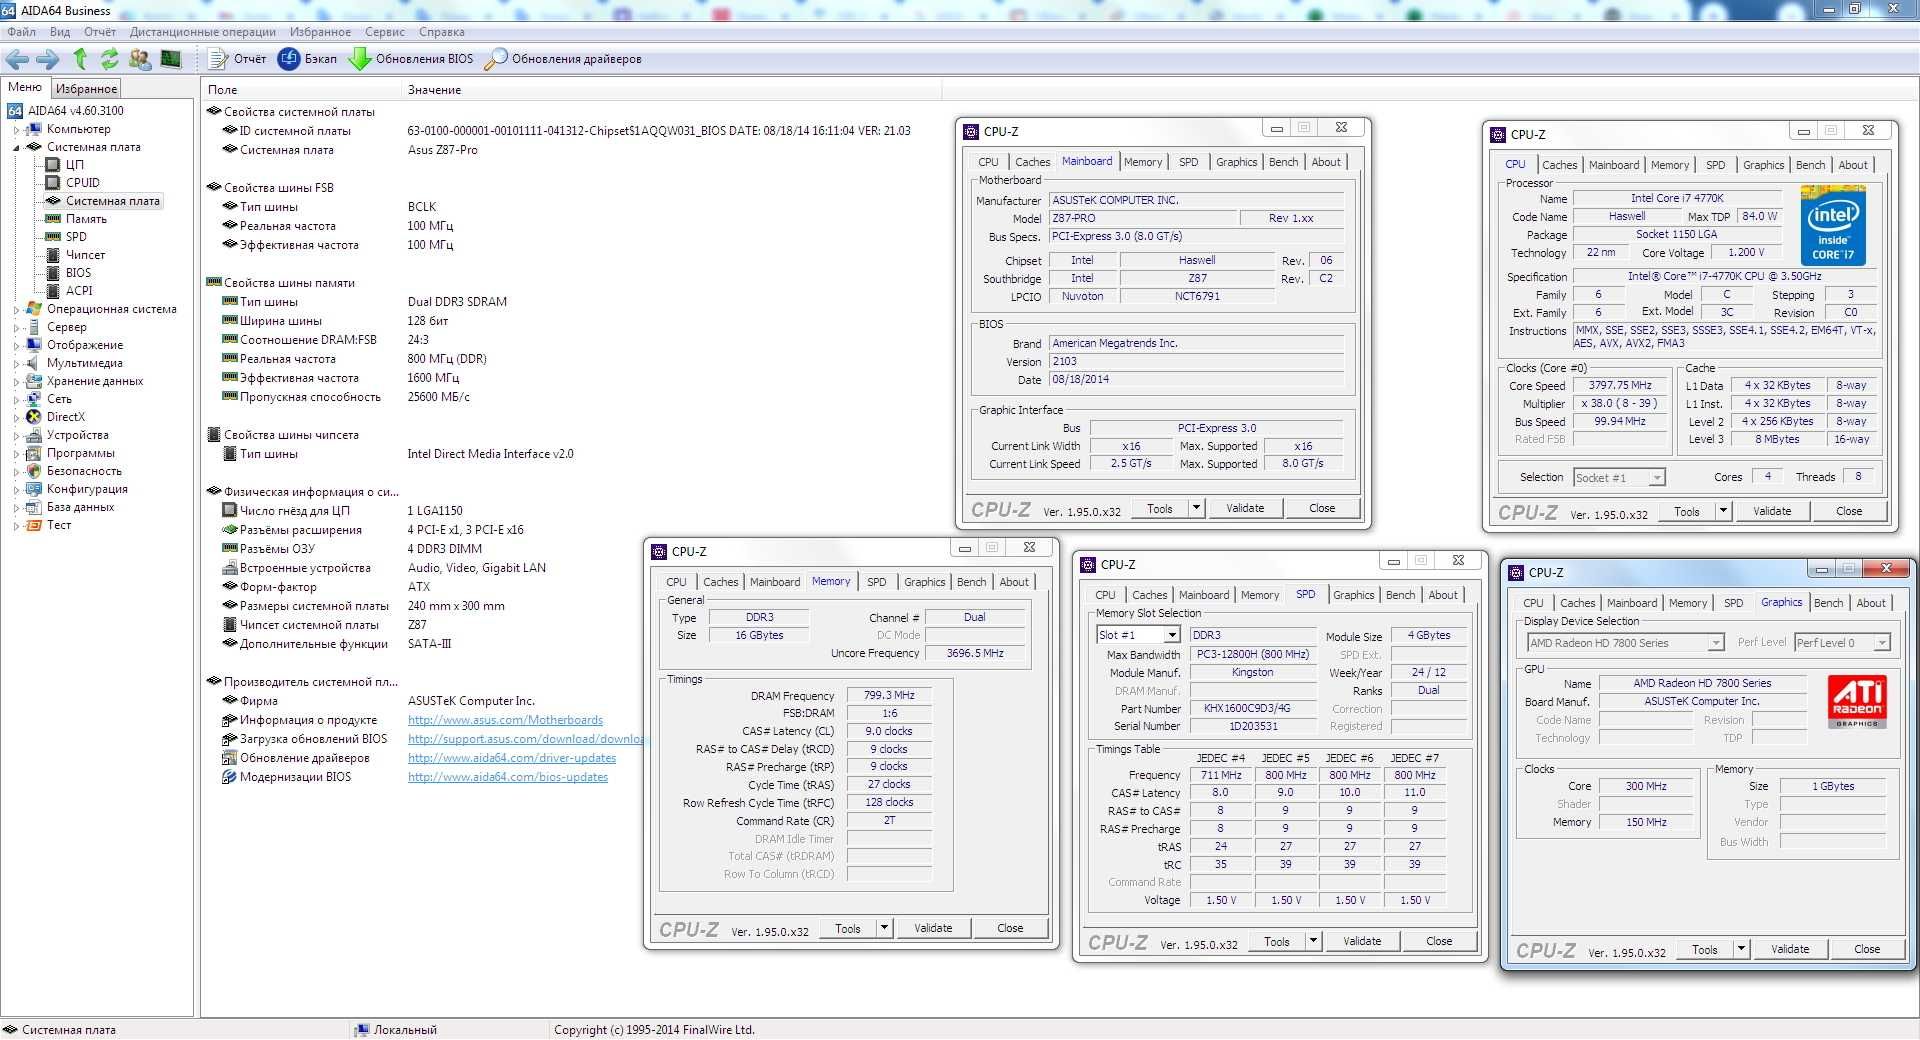1920x1040 pixels.
Task: Open the Сервис menu
Action: coord(385,32)
